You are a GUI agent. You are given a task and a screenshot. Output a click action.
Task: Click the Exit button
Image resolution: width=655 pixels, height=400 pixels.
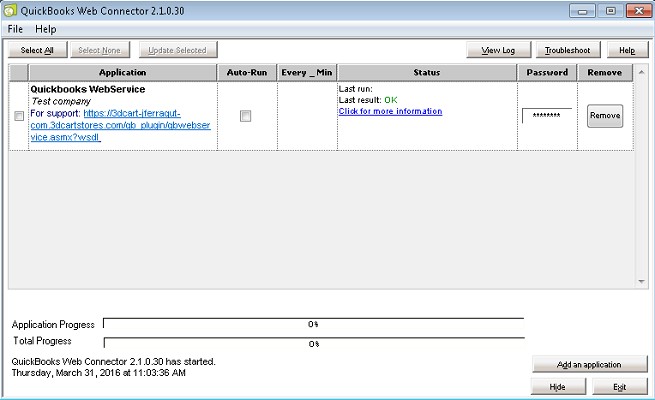(x=620, y=387)
